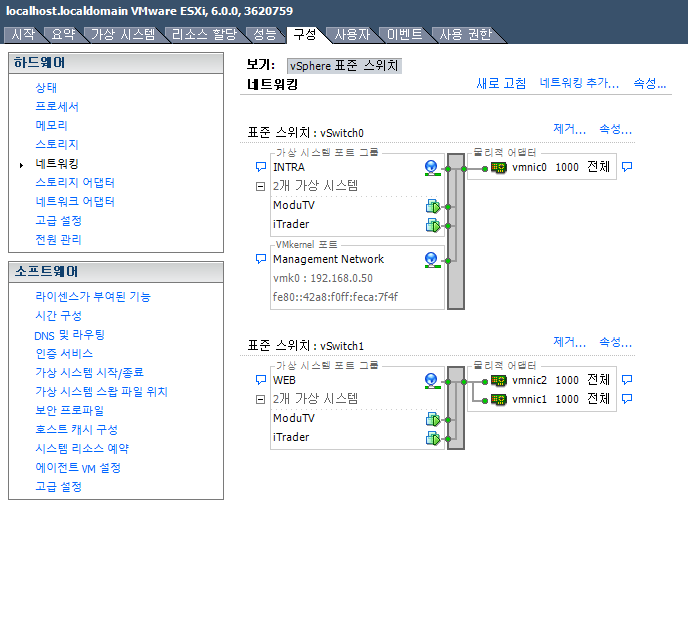Open the 이벤트 tab
Image resolution: width=688 pixels, height=630 pixels.
coord(404,35)
